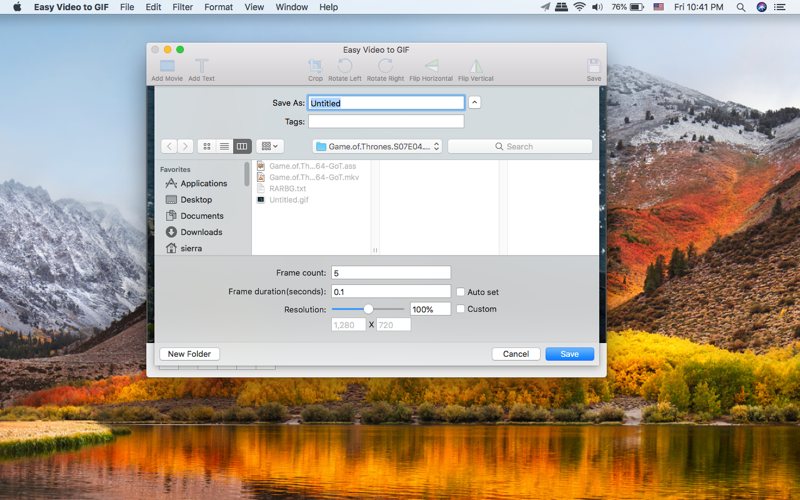Click the Rotate Left icon
Viewport: 800px width, 500px height.
(x=345, y=66)
